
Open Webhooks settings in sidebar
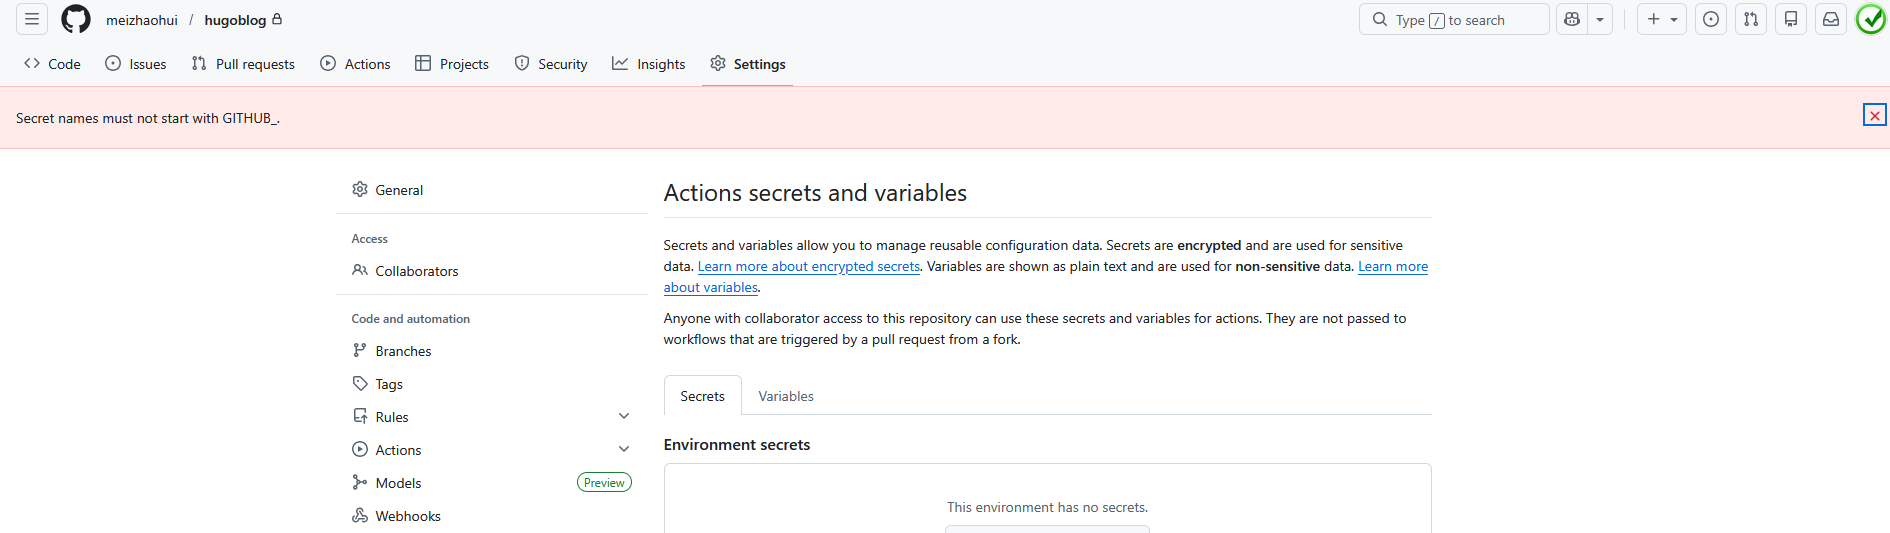[407, 516]
